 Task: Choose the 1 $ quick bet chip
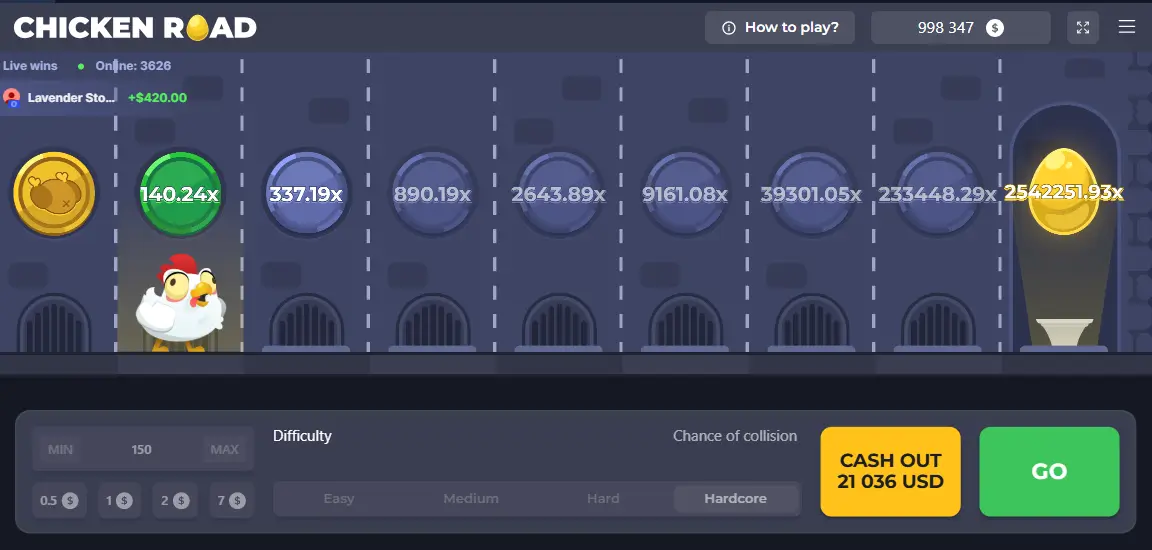(x=119, y=501)
